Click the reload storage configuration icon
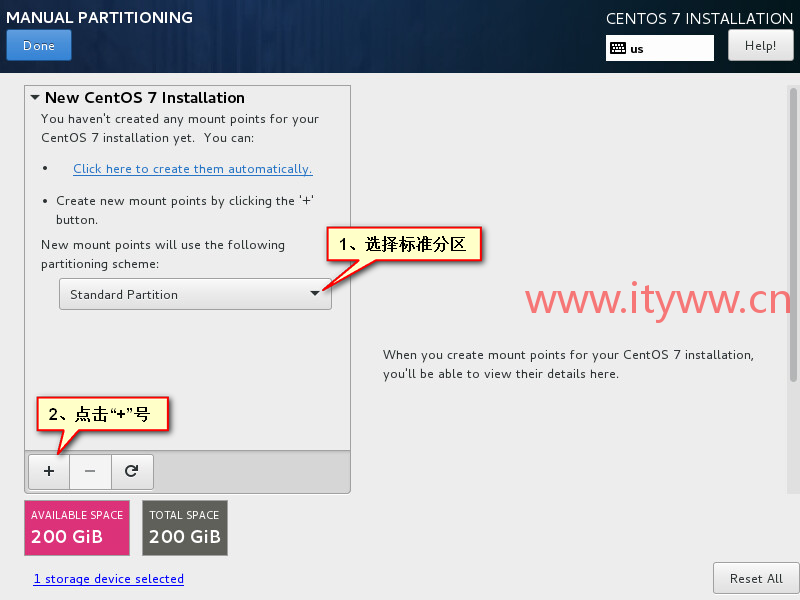The width and height of the screenshot is (800, 600). click(x=132, y=471)
